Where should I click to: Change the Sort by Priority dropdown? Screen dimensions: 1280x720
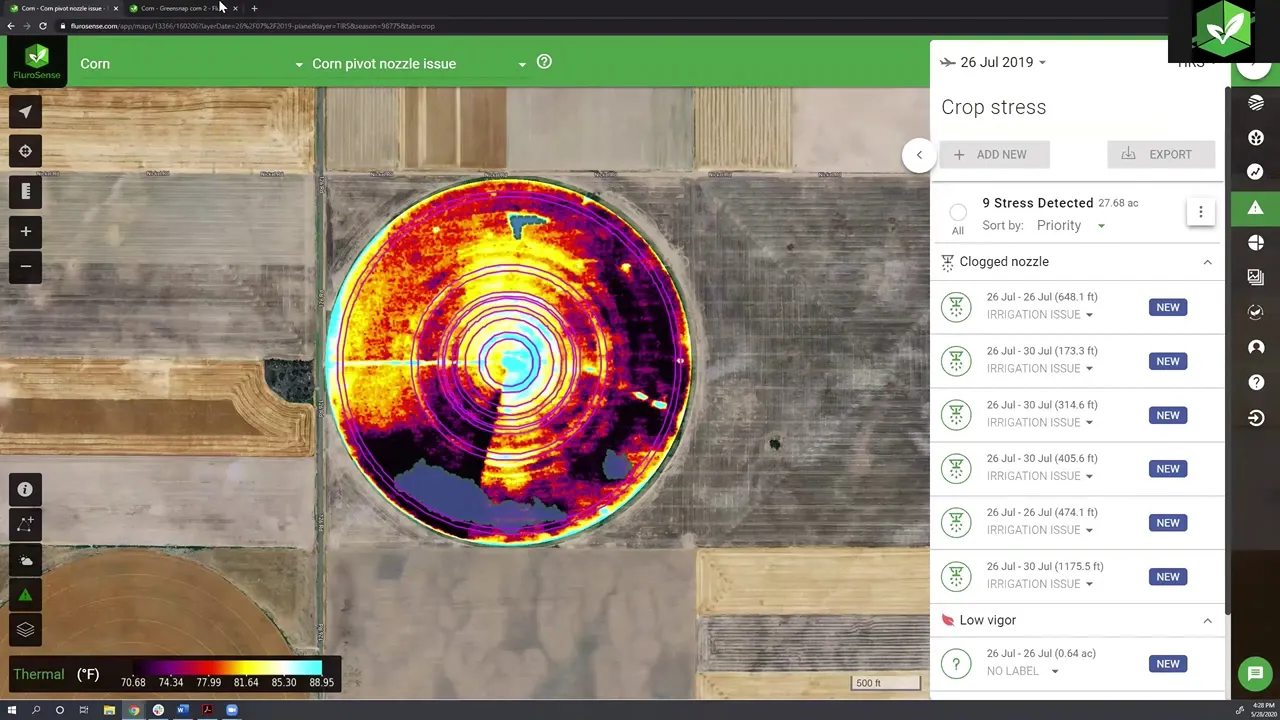coord(1070,225)
